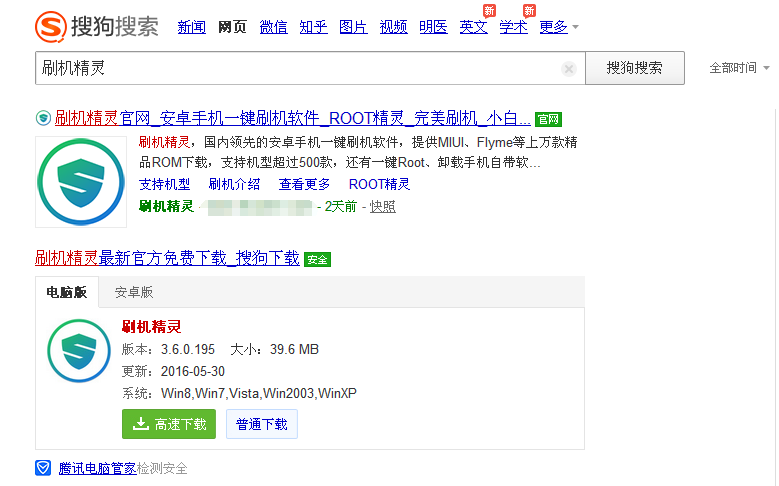
Task: Open the 图片 search category
Action: [x=353, y=27]
